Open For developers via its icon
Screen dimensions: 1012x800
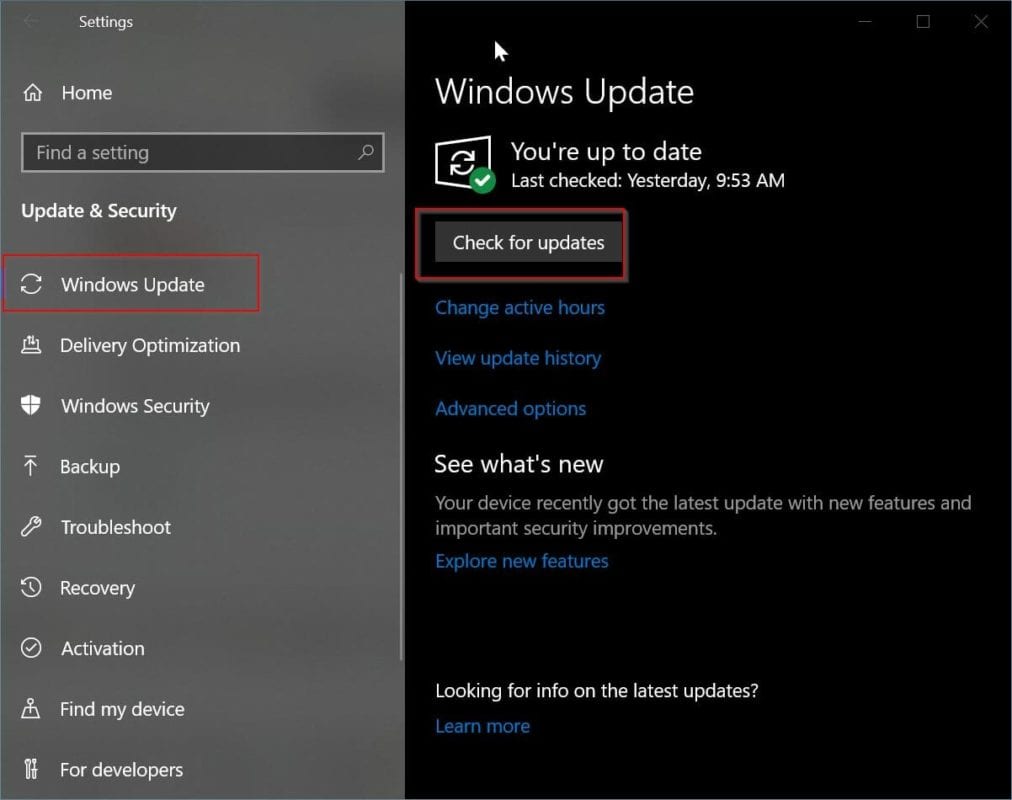point(33,769)
